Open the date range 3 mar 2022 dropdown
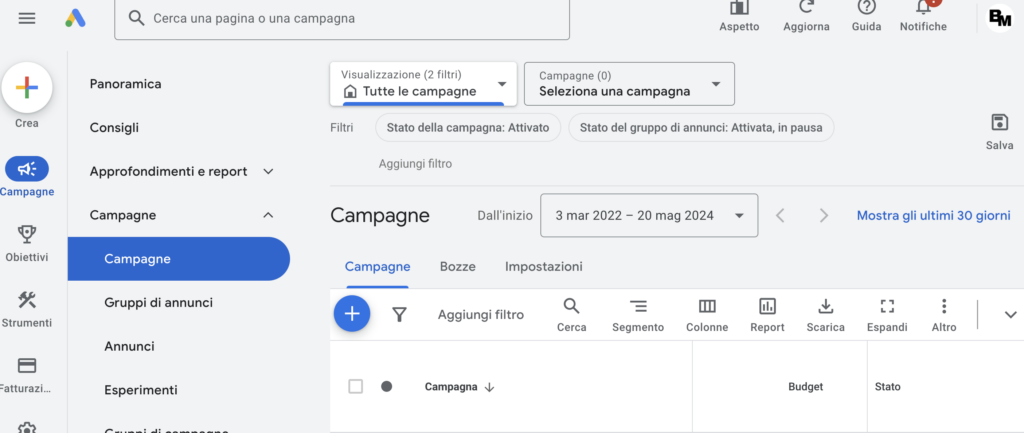 648,215
